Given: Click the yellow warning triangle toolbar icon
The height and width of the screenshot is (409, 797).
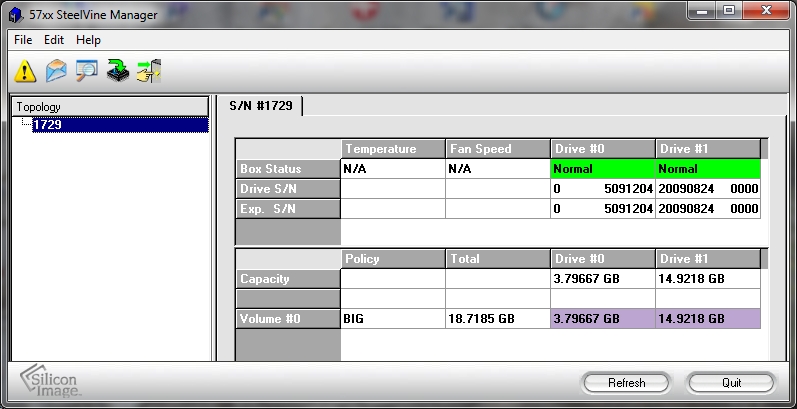Looking at the screenshot, I should pyautogui.click(x=25, y=71).
